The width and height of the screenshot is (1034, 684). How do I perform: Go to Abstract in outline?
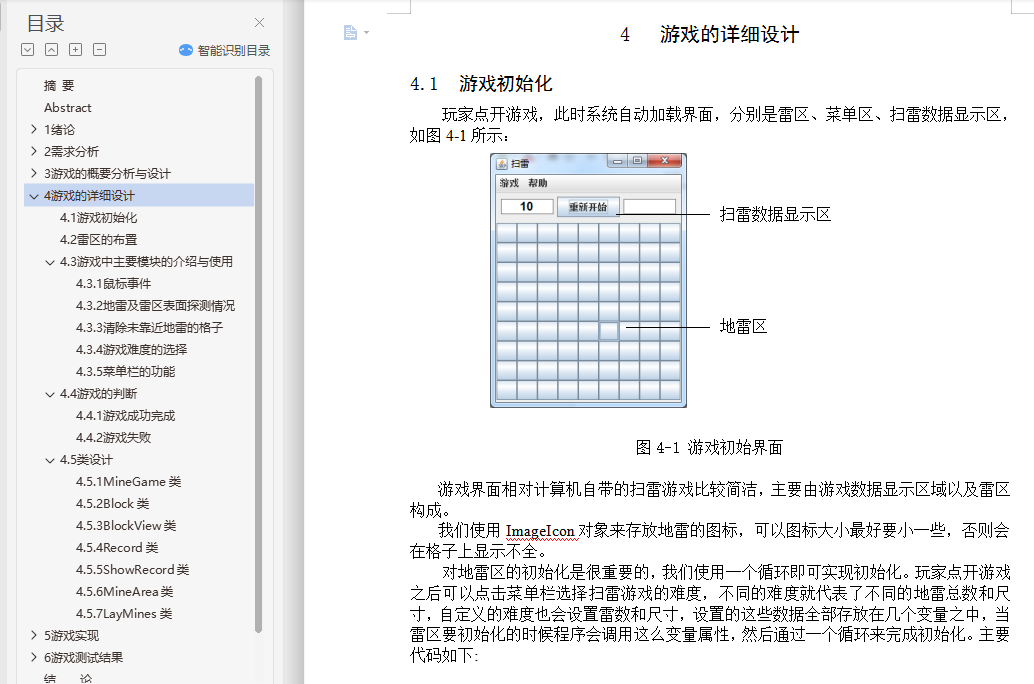[67, 108]
